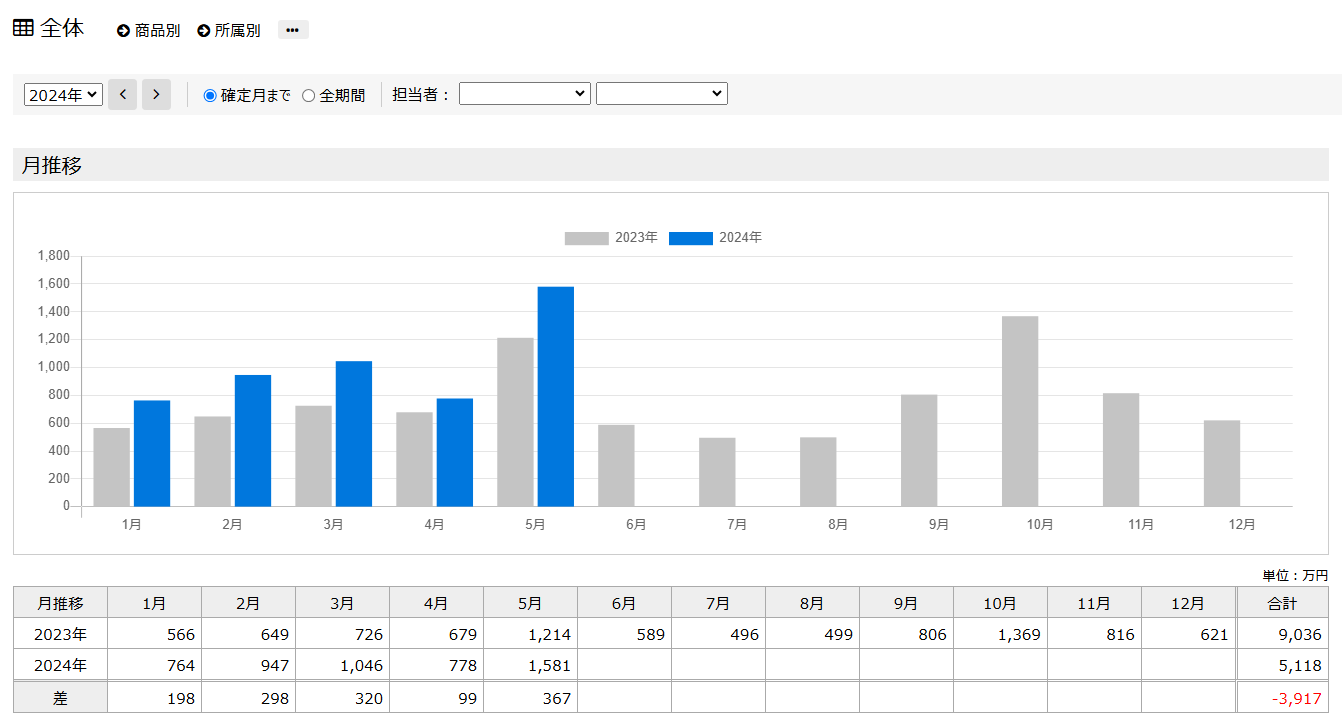
Task: Click the 合計 column header
Action: point(1282,603)
